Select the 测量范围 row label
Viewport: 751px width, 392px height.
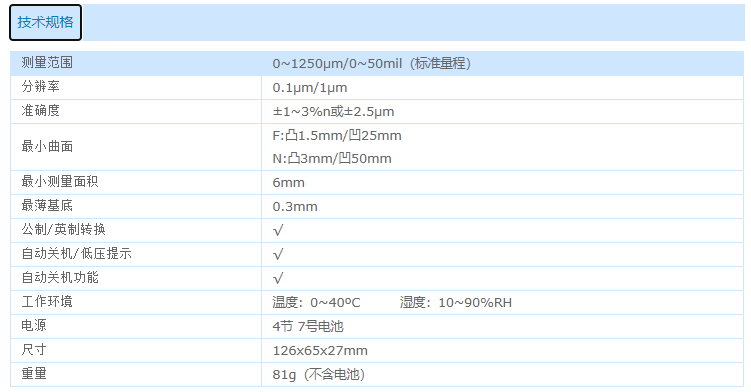(x=47, y=63)
